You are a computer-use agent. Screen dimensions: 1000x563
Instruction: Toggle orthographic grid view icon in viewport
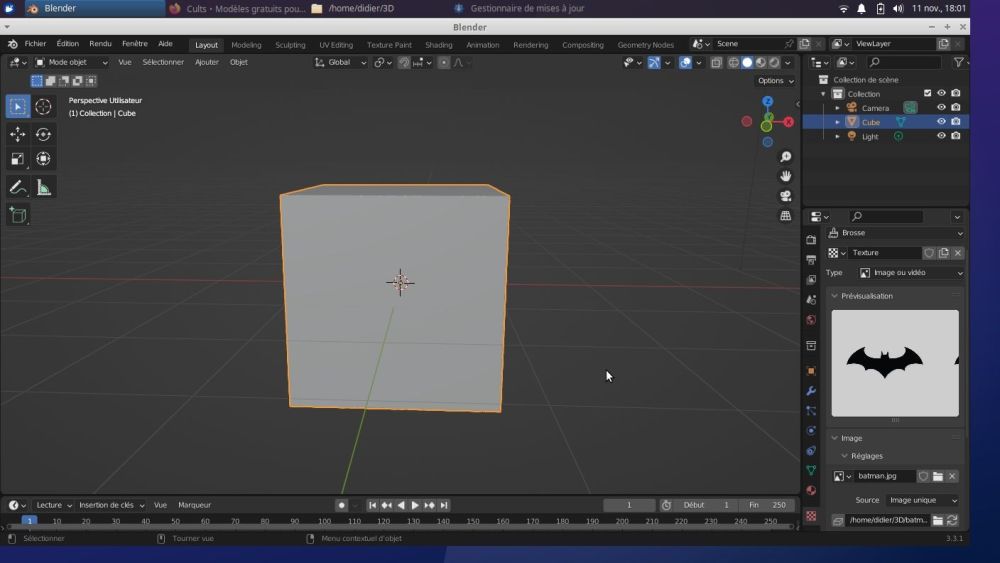[x=786, y=215]
